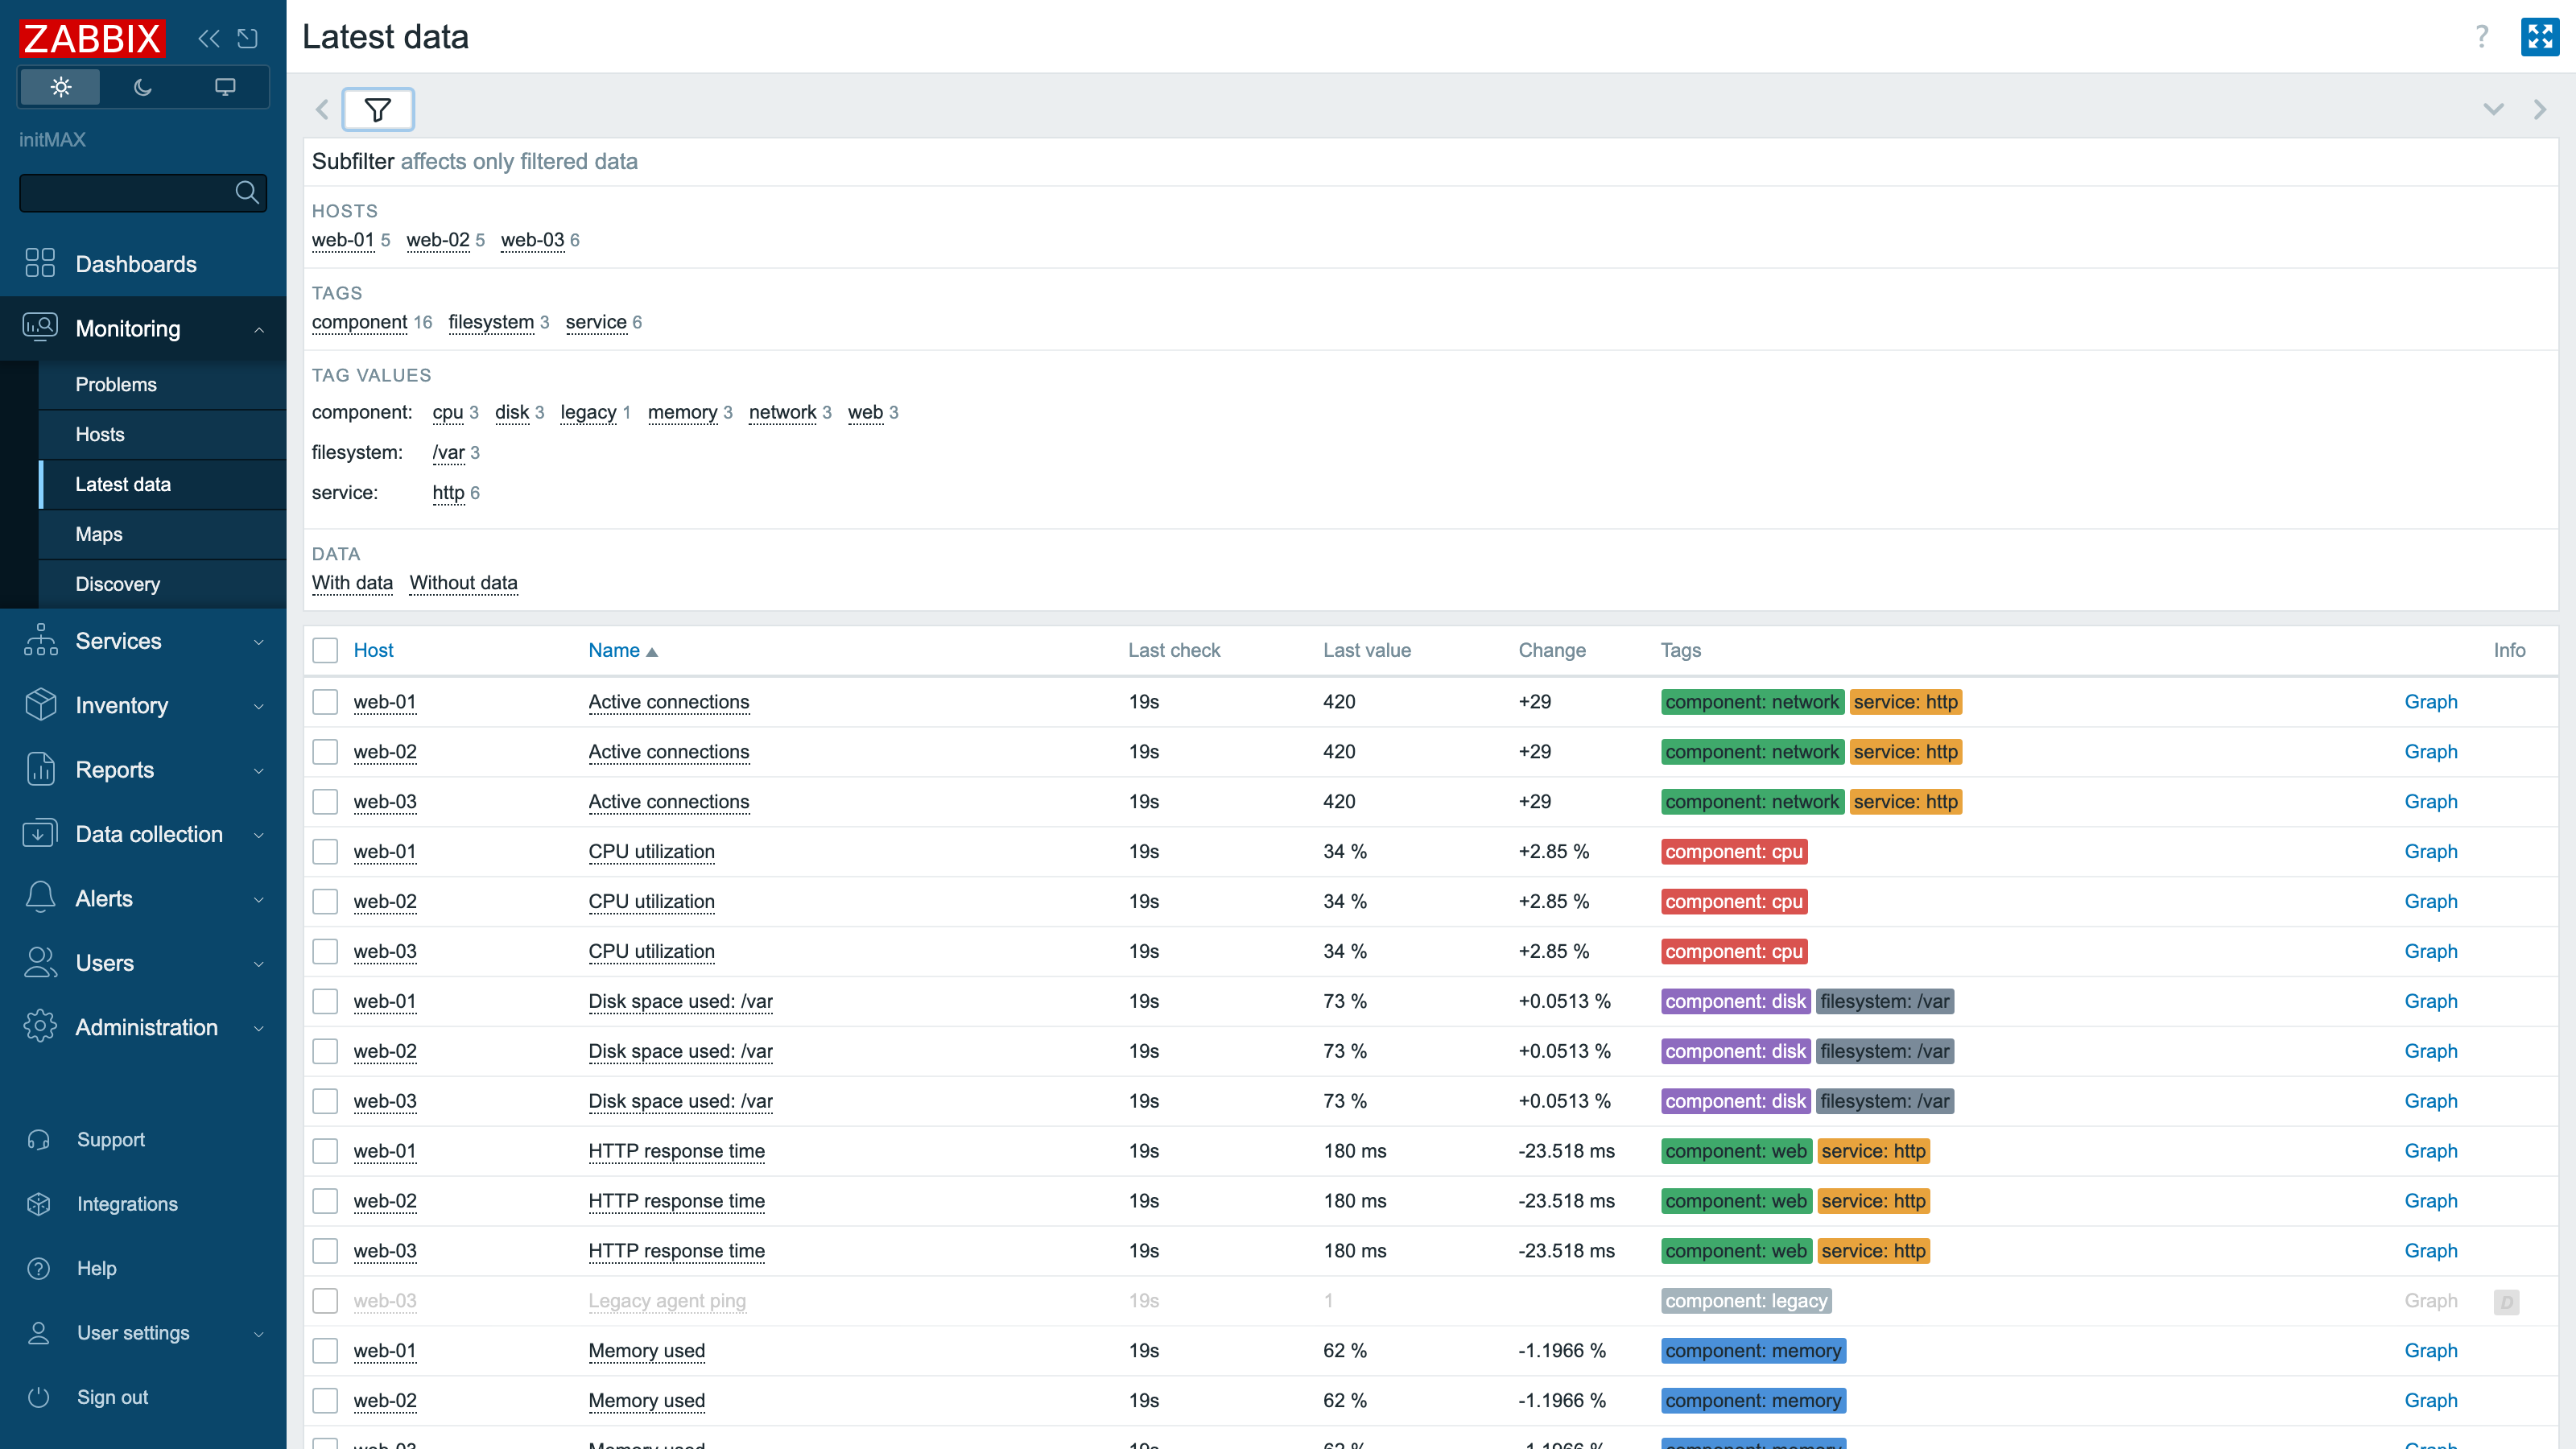This screenshot has width=2576, height=1449.
Task: Collapse the Monitoring menu section
Action: point(143,328)
